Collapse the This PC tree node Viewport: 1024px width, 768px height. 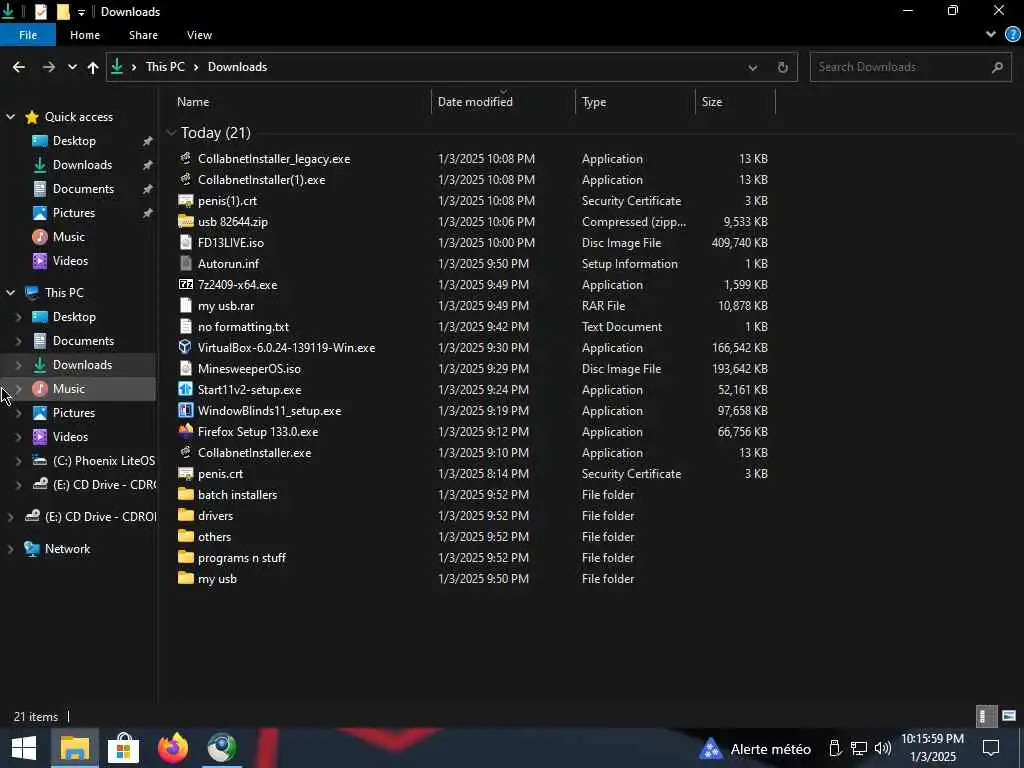[10, 293]
